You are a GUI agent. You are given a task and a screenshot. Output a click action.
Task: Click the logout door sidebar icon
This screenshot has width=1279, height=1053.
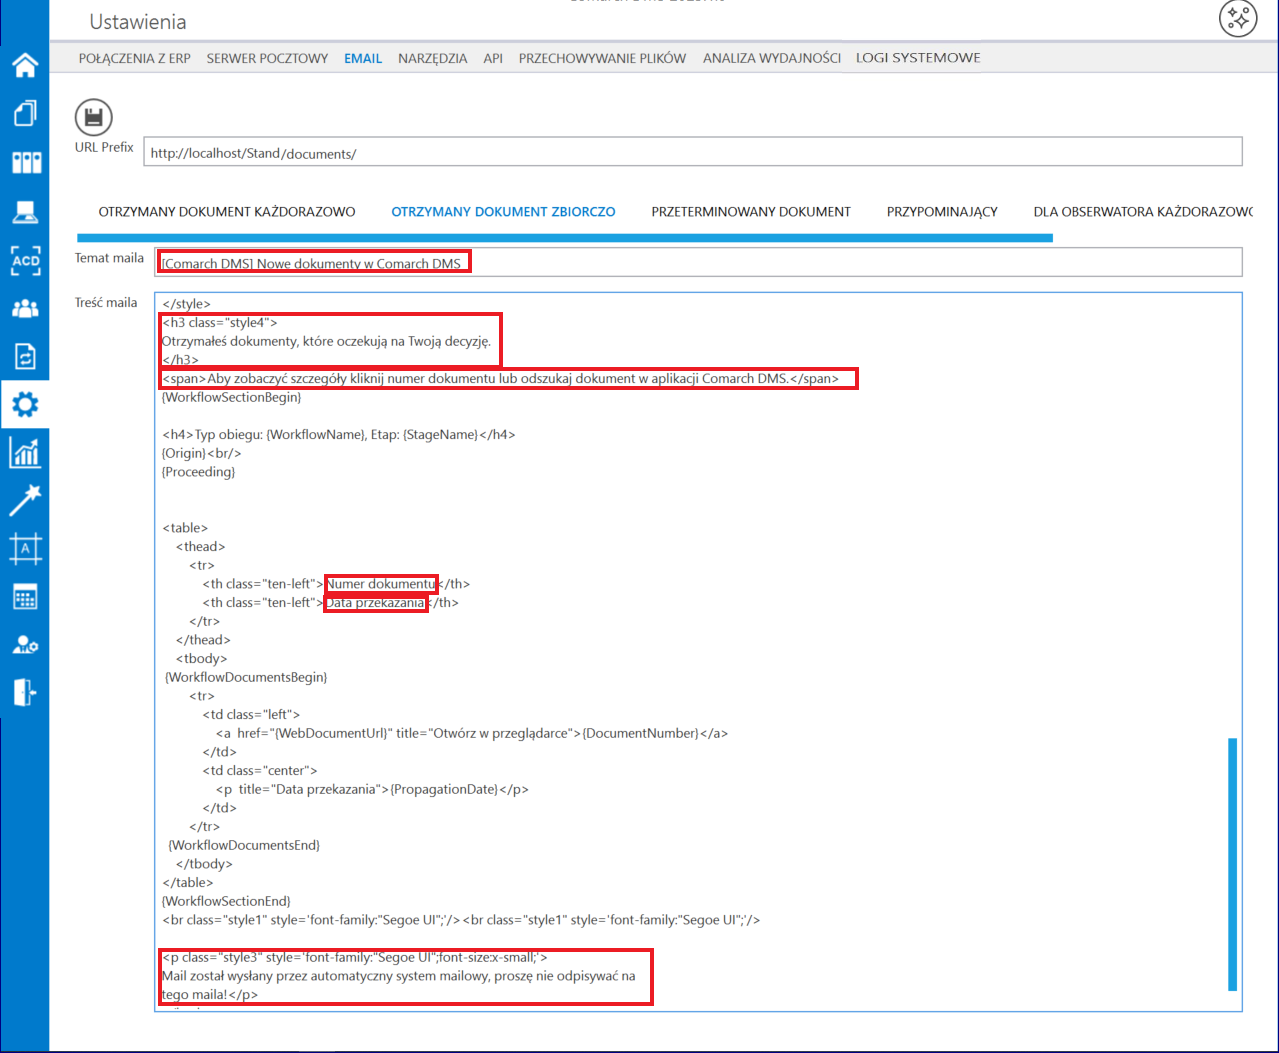[x=25, y=692]
